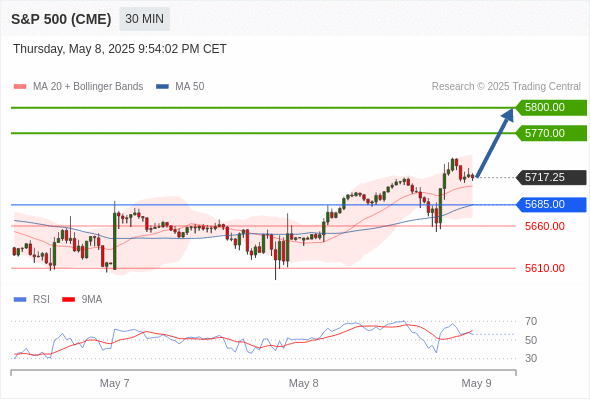Click the 5770.00 resistance price tag
The image size is (590, 400).
(551, 133)
